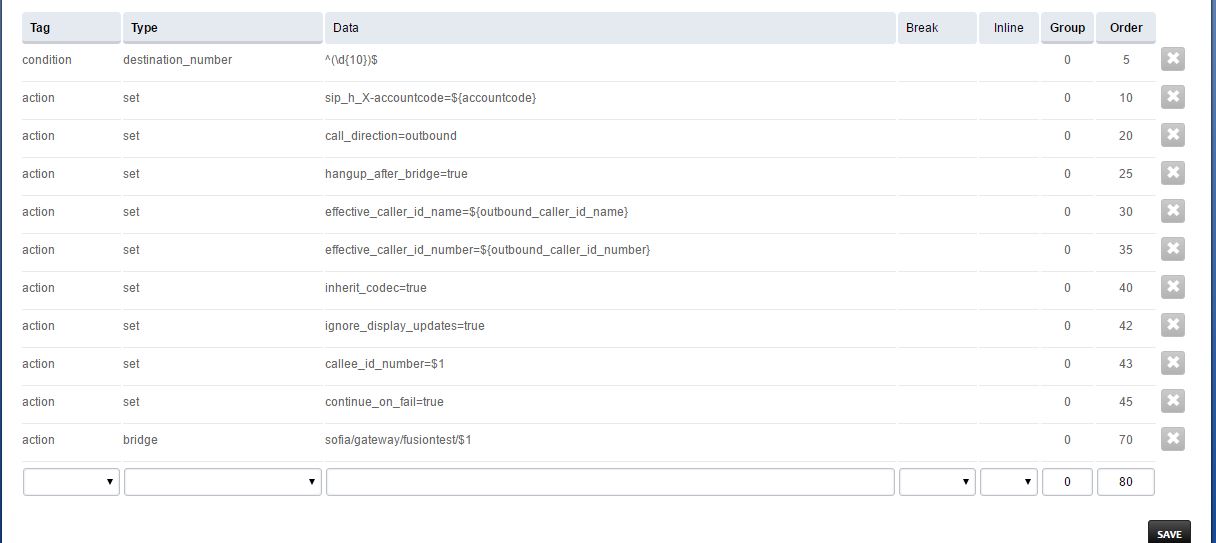Remove the call_direction=outbound row

coord(1173,135)
